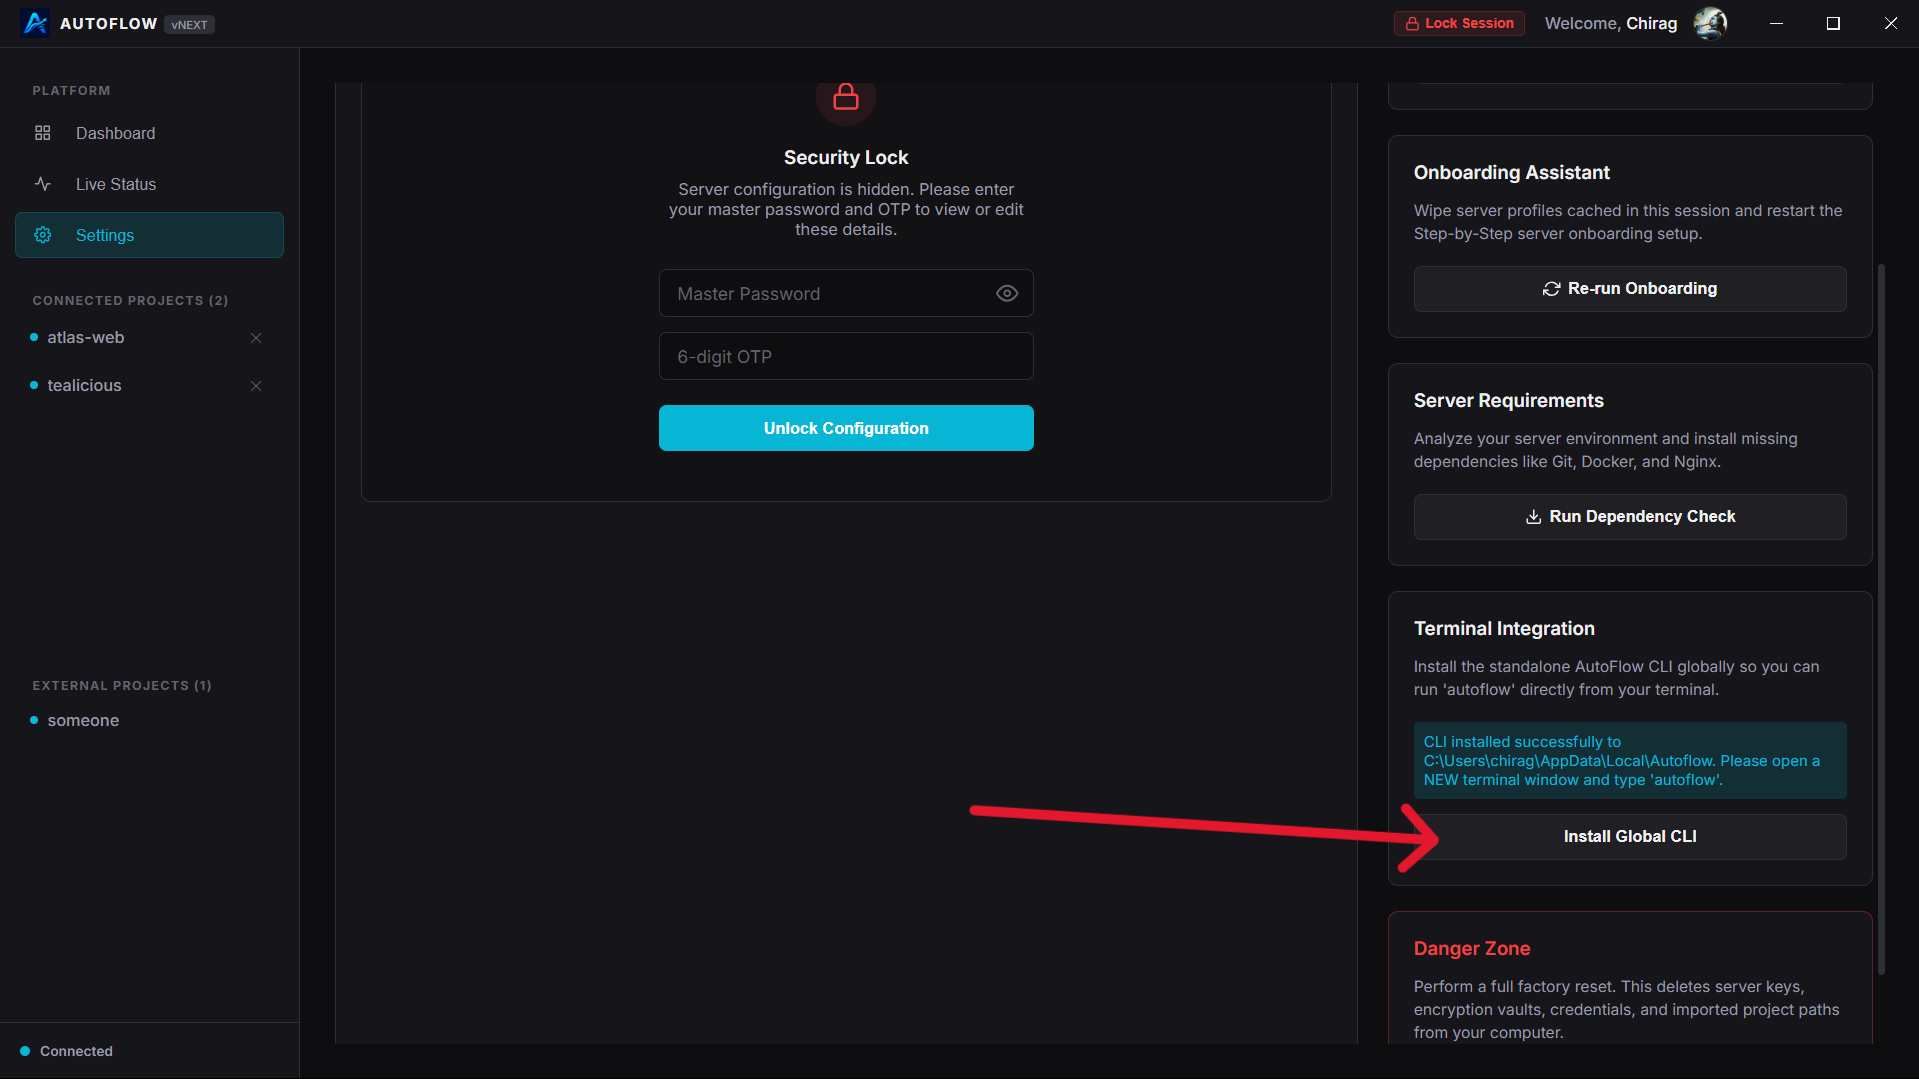The width and height of the screenshot is (1919, 1079).
Task: Click the Connected status indicator
Action: pos(67,1051)
